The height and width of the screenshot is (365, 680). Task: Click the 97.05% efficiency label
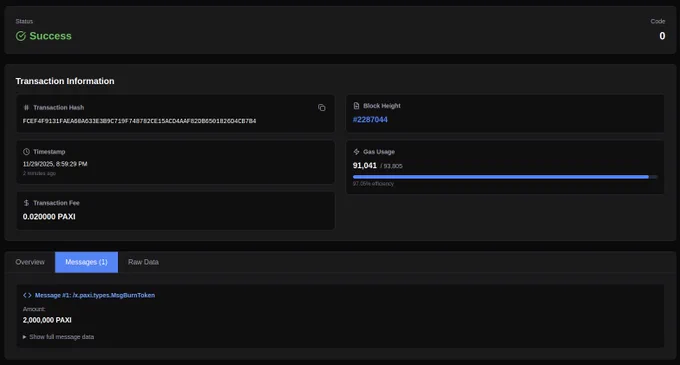pyautogui.click(x=373, y=184)
